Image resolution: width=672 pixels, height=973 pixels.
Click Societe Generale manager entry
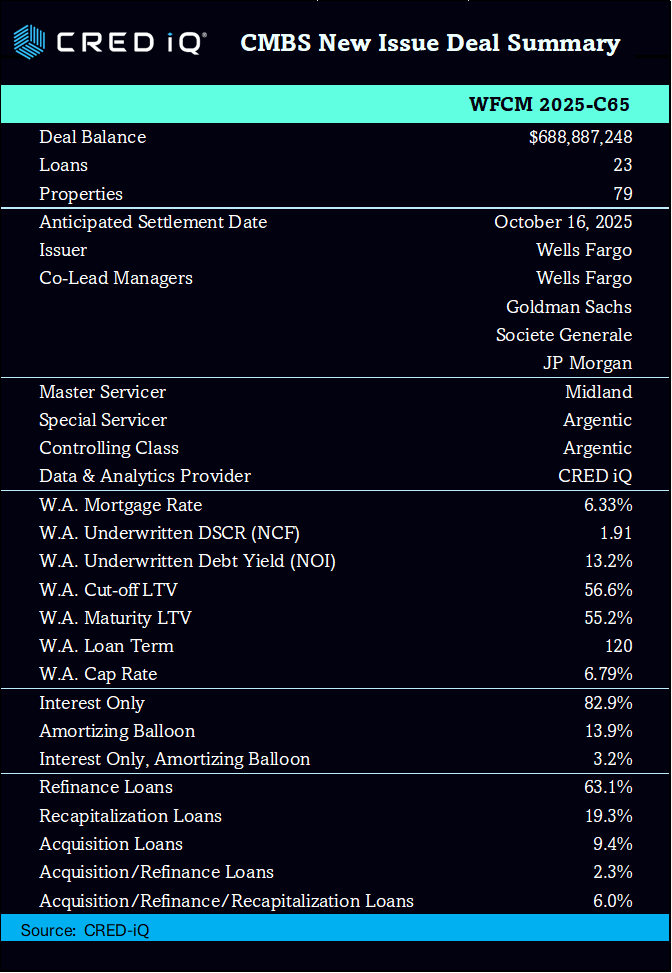[564, 335]
